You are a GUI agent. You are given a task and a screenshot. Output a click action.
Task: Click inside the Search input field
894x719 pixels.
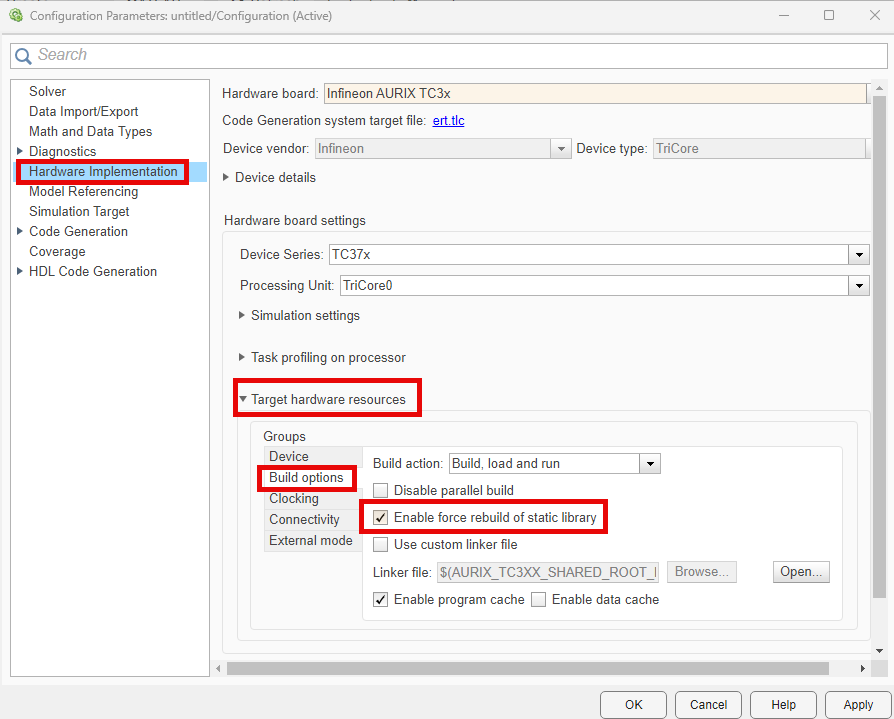(450, 56)
